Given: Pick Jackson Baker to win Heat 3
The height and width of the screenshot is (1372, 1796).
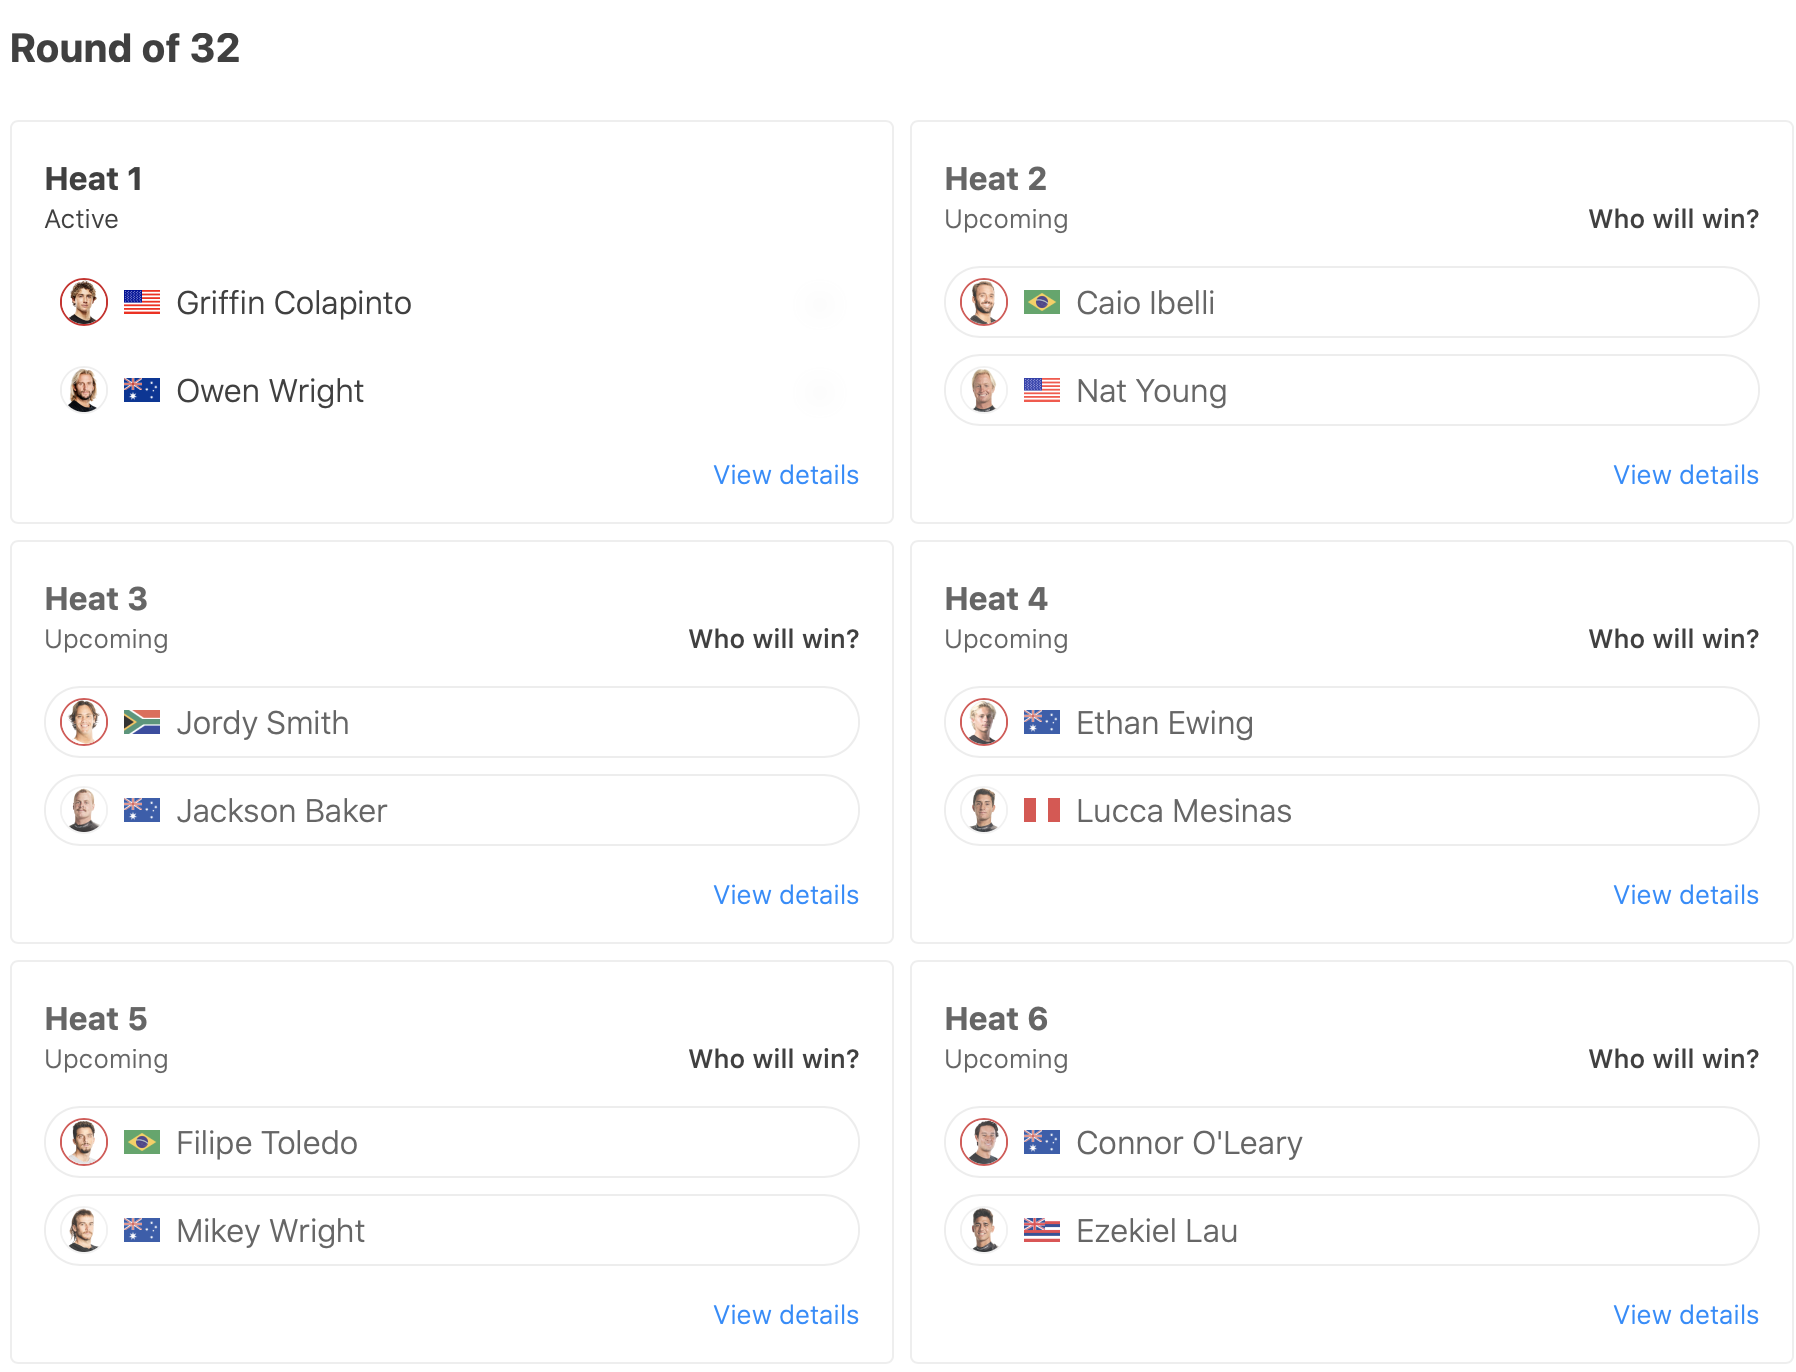Looking at the screenshot, I should point(450,810).
